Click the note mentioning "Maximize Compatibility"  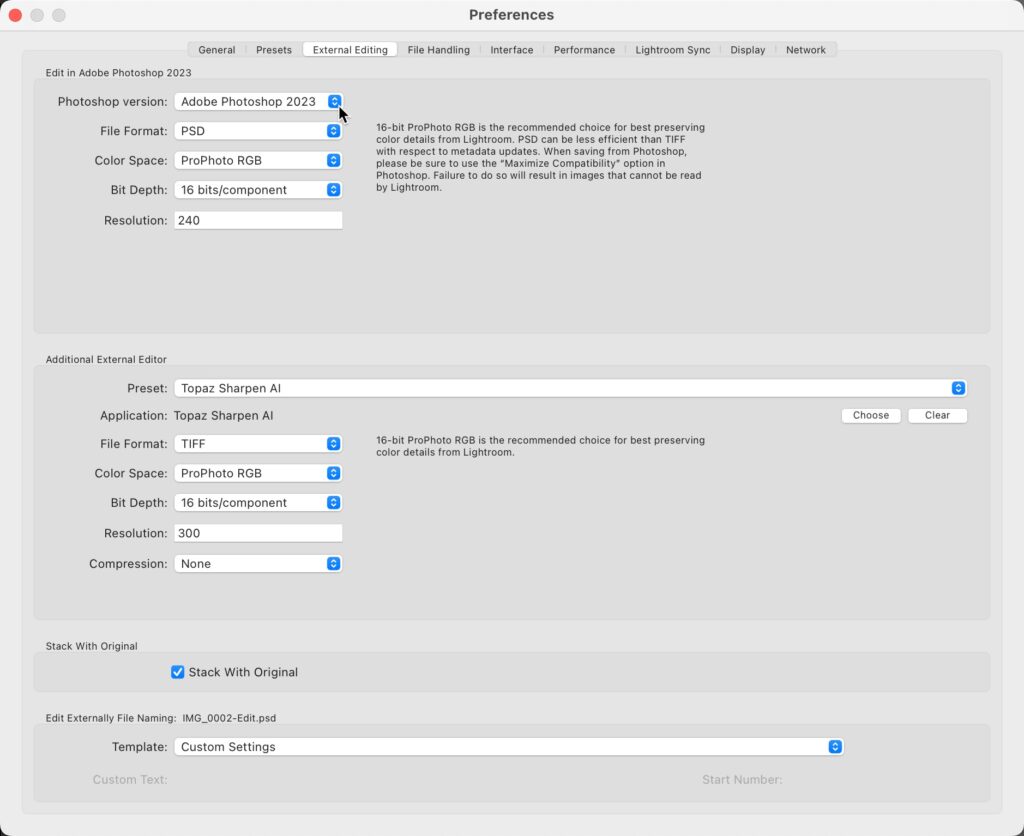tap(540, 157)
